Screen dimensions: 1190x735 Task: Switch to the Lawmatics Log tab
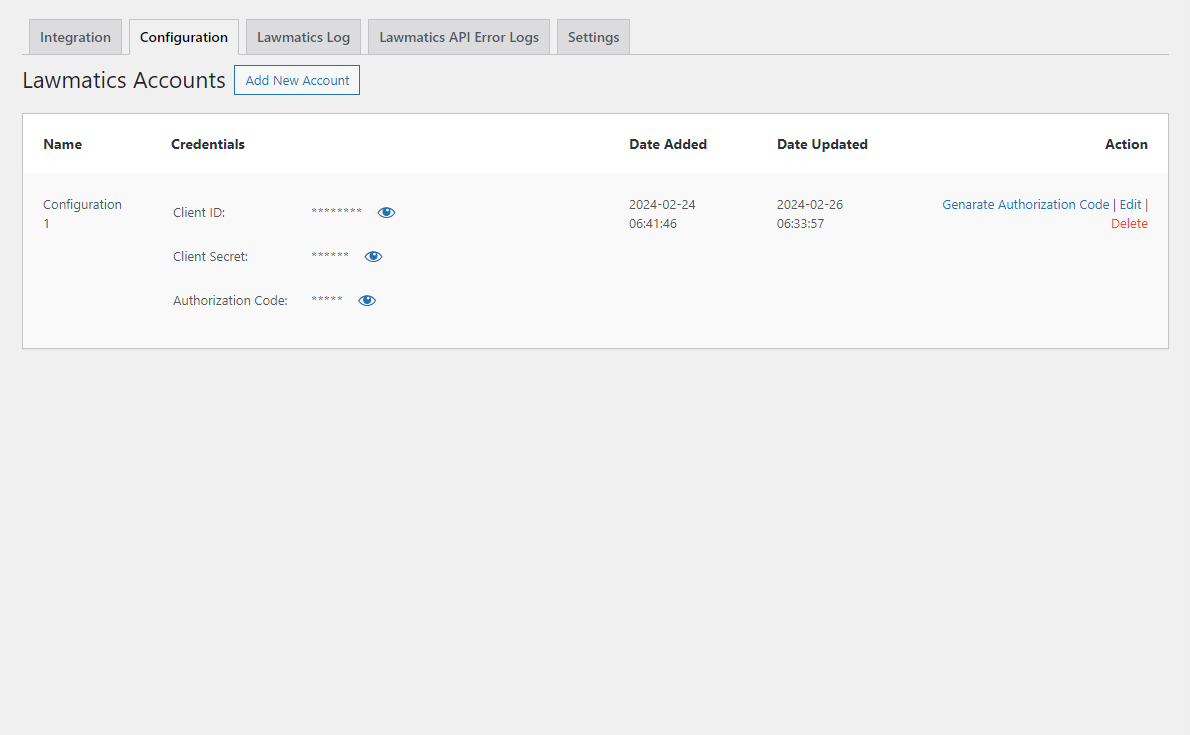304,37
